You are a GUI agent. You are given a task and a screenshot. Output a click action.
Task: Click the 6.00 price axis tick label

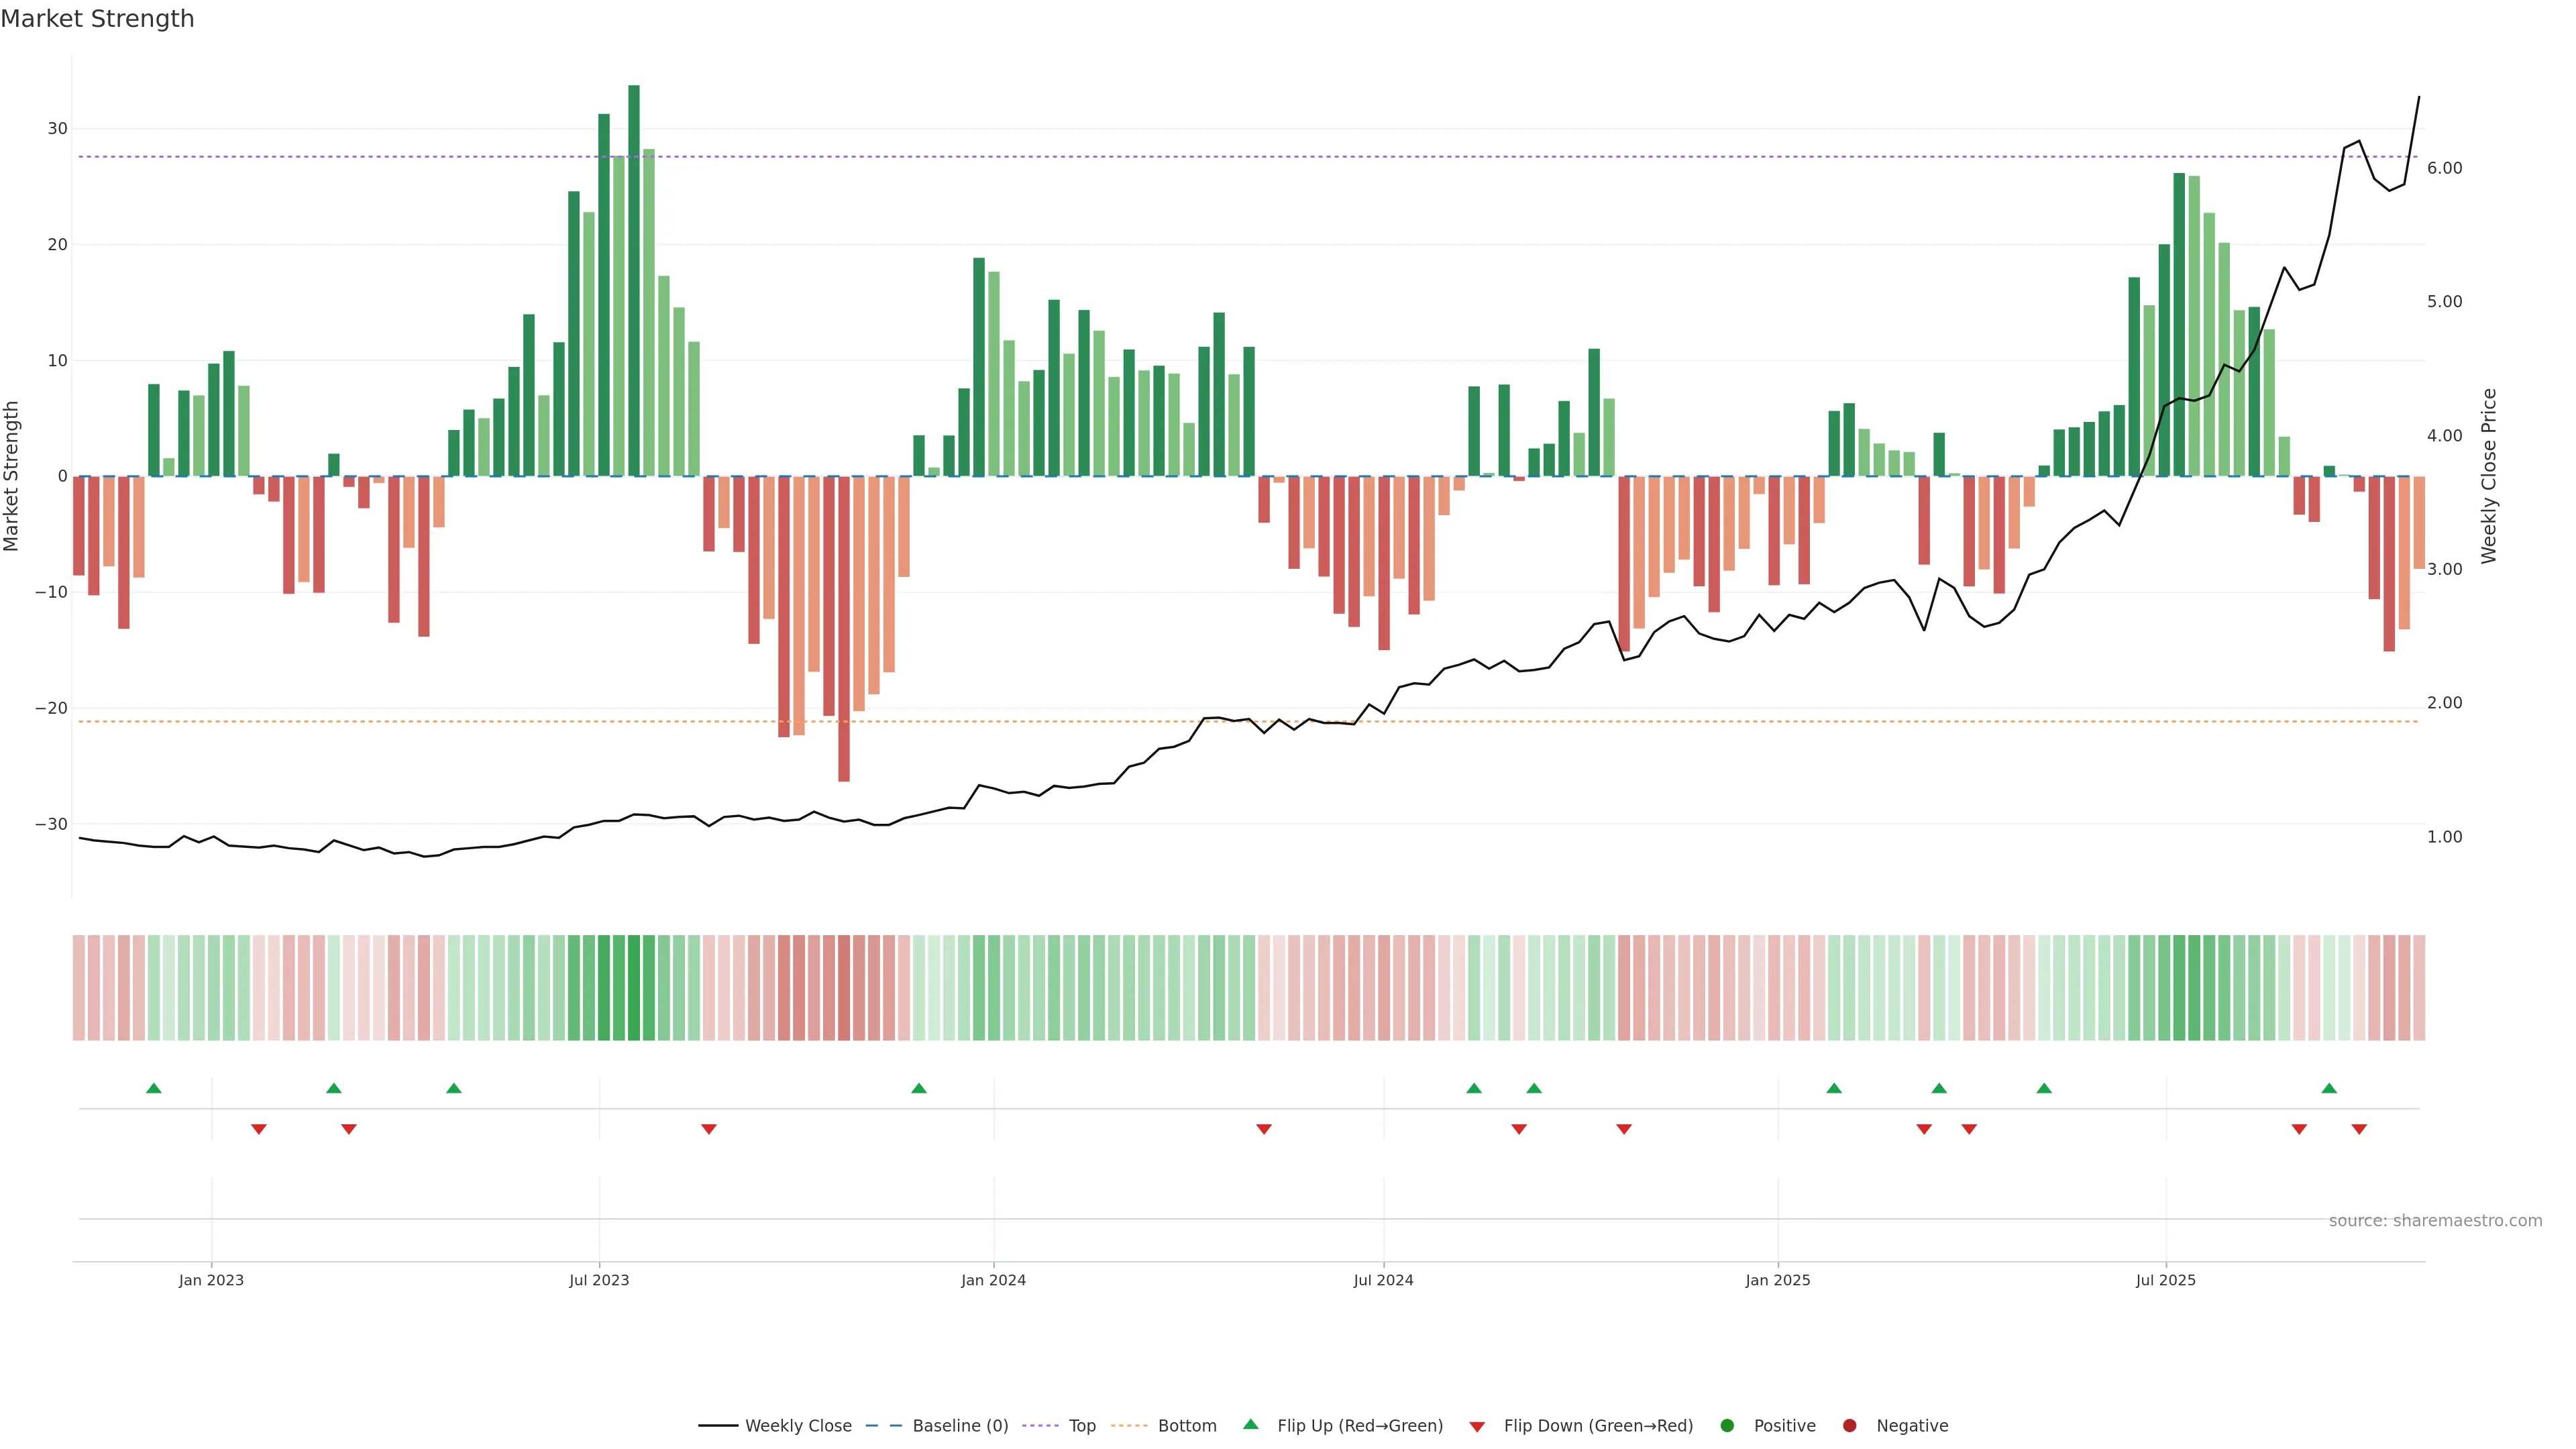pyautogui.click(x=2444, y=168)
